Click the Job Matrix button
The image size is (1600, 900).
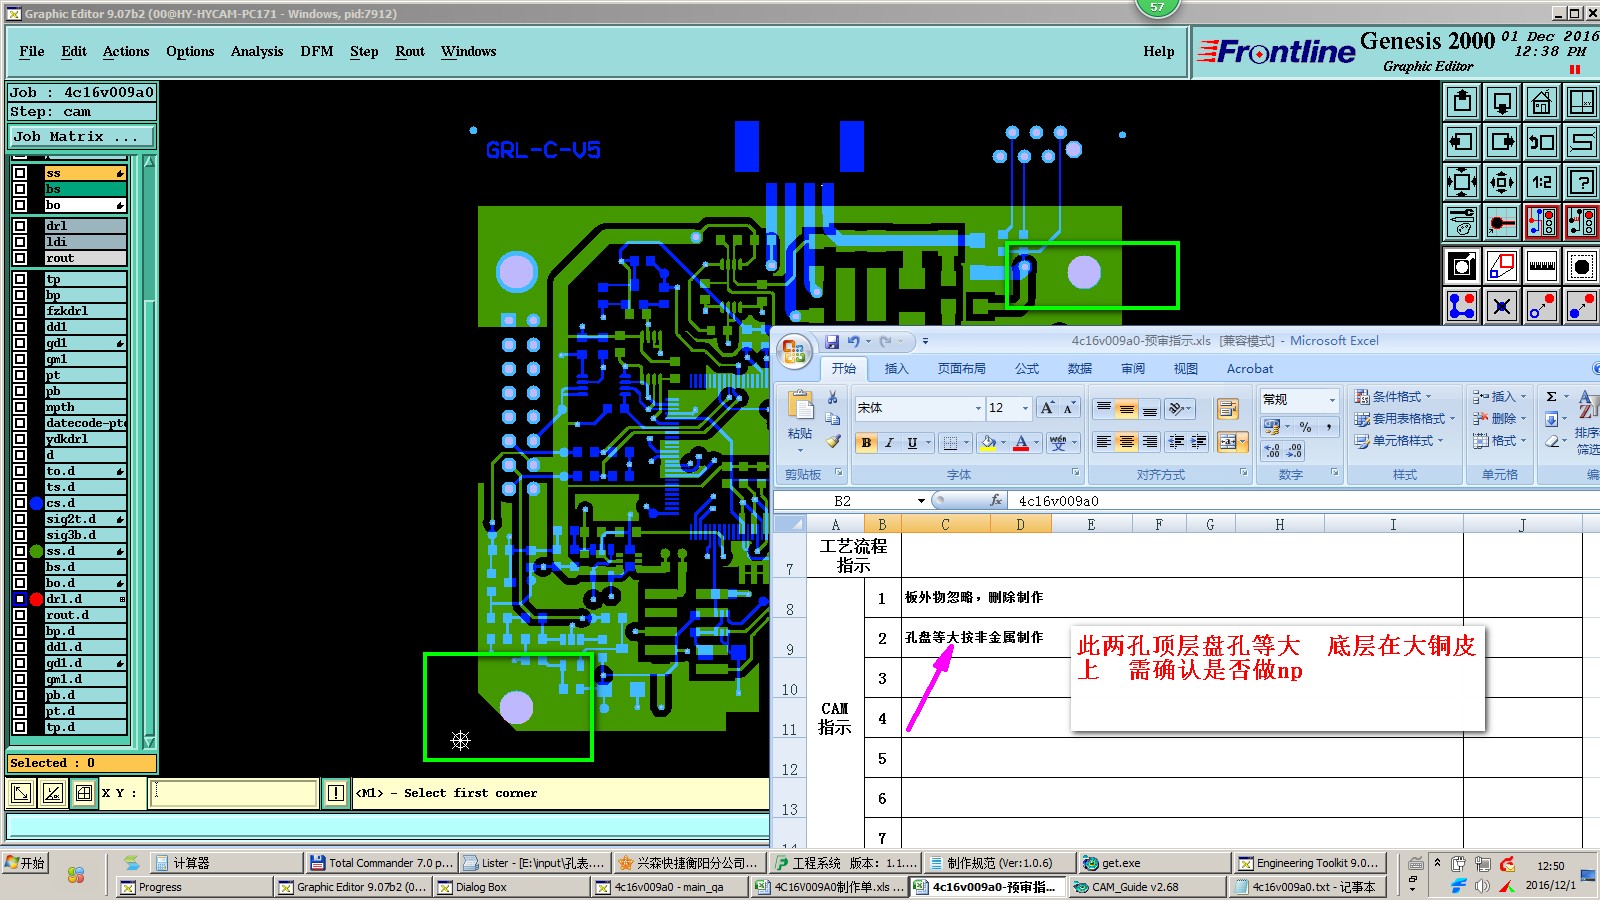(x=82, y=137)
